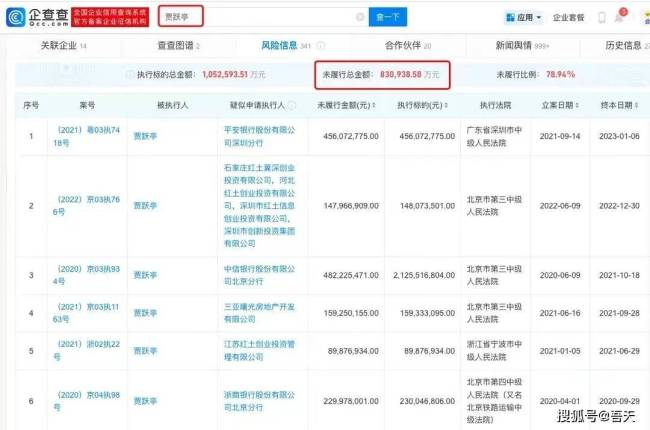
Task: Click unpaid total 830,938.58 万元
Action: coord(410,75)
